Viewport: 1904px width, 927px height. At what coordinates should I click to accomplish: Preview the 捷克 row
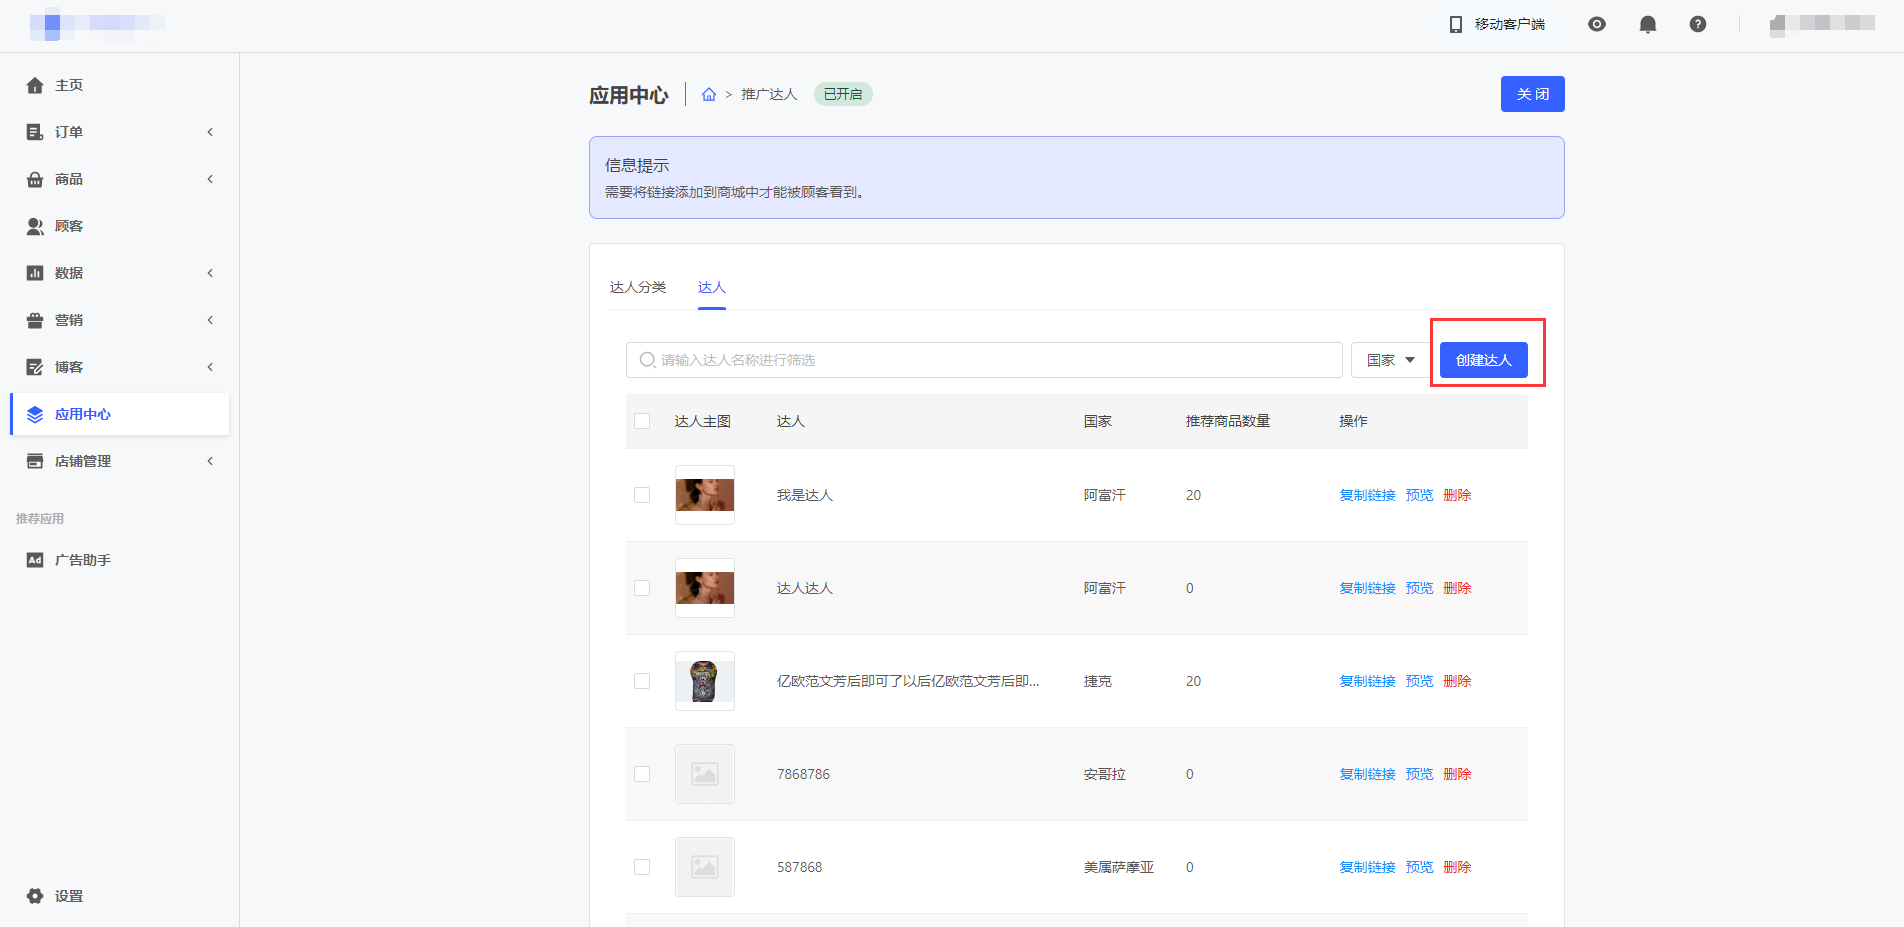click(1419, 681)
